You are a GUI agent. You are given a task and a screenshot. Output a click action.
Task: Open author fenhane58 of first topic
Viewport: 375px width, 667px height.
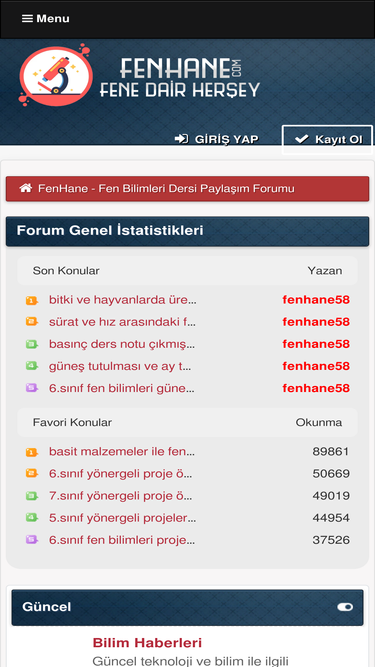point(316,300)
